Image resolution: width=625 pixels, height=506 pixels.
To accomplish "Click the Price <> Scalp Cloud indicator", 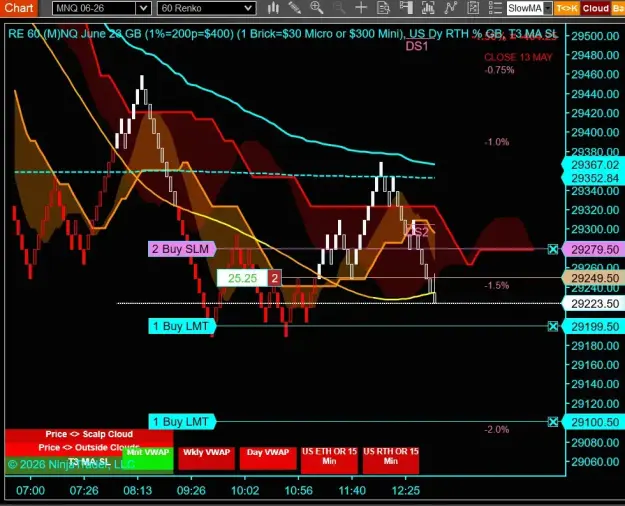I will pyautogui.click(x=89, y=434).
